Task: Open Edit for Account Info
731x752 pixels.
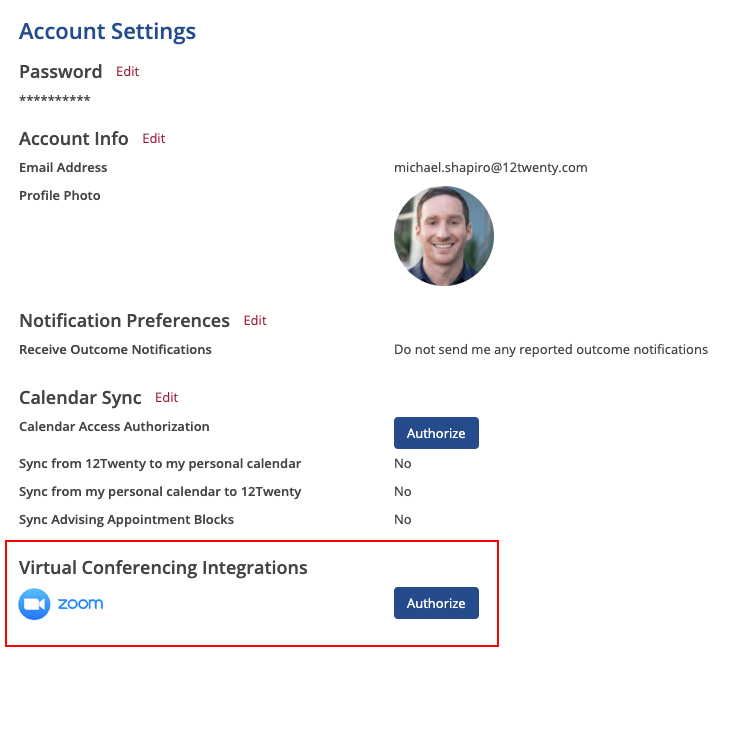Action: pos(153,139)
